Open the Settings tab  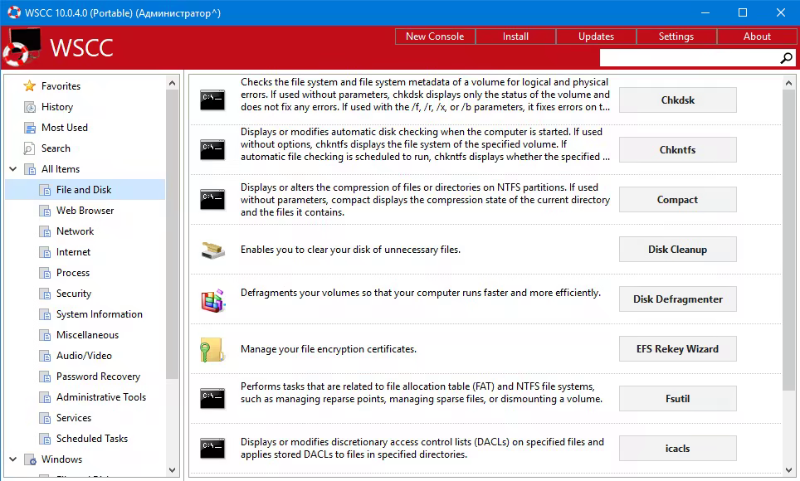point(676,36)
